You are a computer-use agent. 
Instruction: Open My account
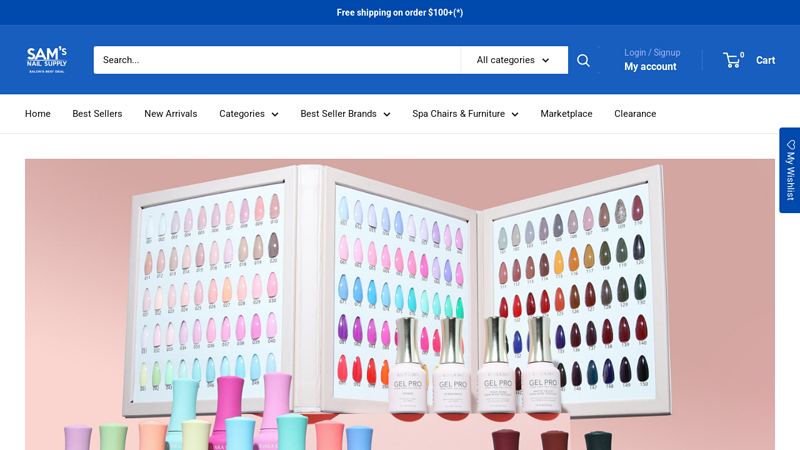[650, 67]
